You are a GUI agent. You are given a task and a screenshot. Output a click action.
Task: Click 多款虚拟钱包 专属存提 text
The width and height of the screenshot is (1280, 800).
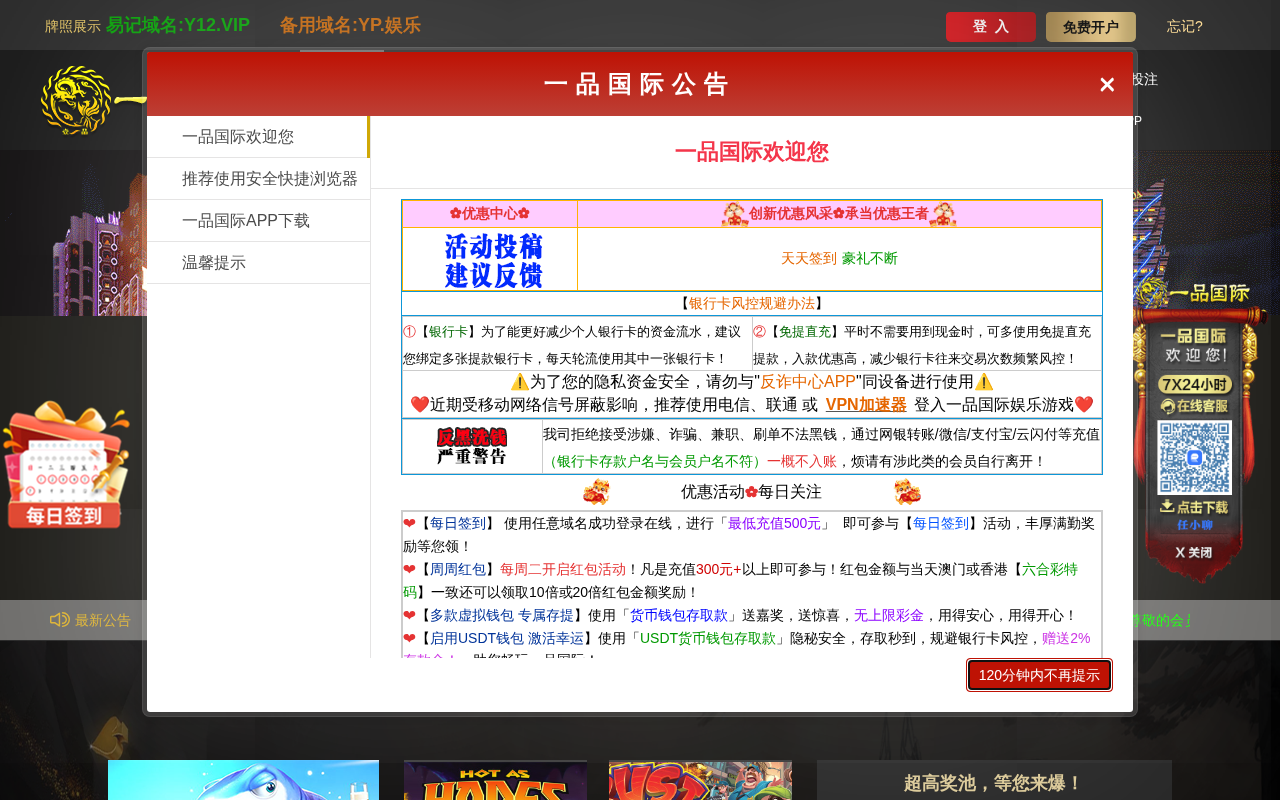tap(502, 615)
